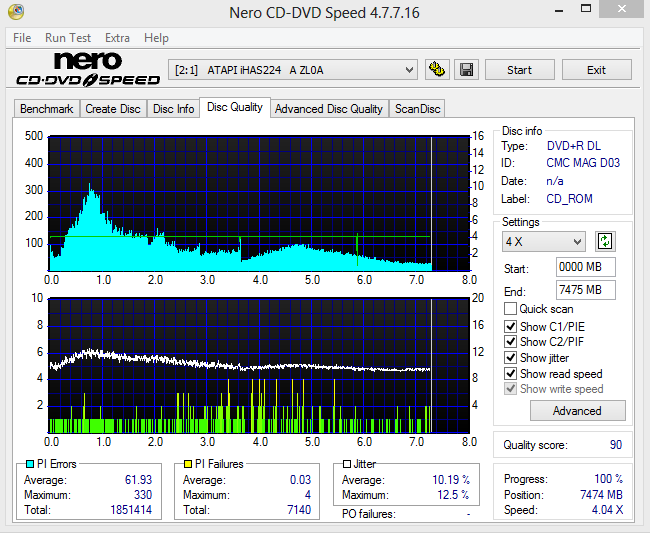Click the PI Failures total 7140
Screen dimensions: 650x533
(299, 509)
